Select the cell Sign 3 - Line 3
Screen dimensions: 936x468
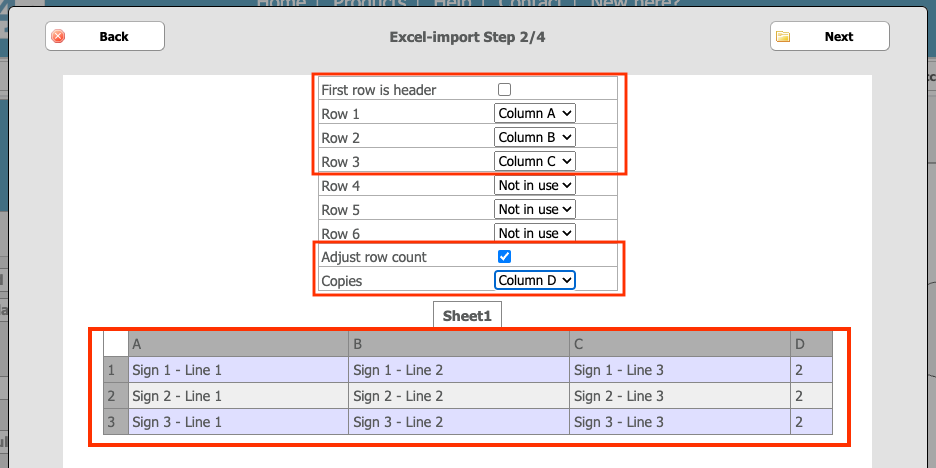[x=680, y=422]
